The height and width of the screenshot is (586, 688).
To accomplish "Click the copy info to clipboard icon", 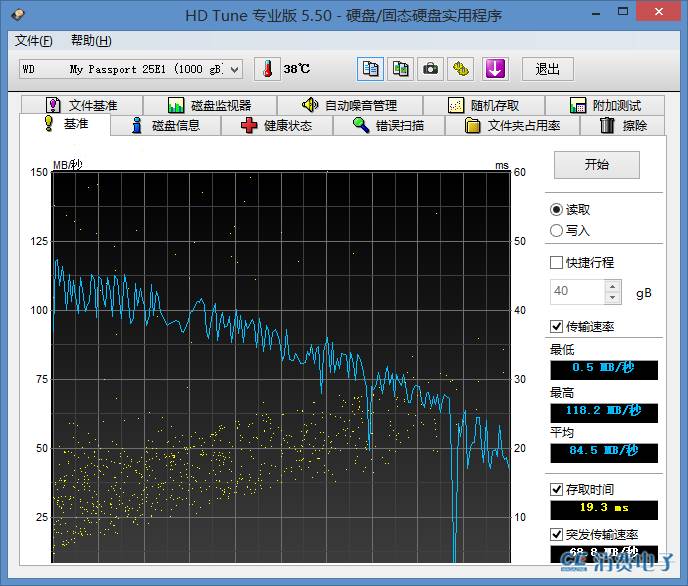I will (371, 69).
